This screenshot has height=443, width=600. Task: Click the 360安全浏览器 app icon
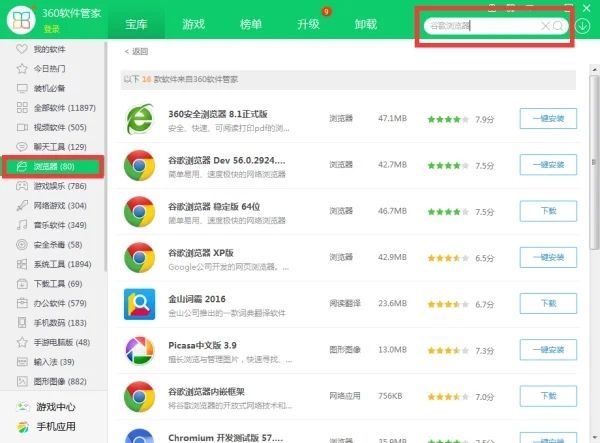139,119
